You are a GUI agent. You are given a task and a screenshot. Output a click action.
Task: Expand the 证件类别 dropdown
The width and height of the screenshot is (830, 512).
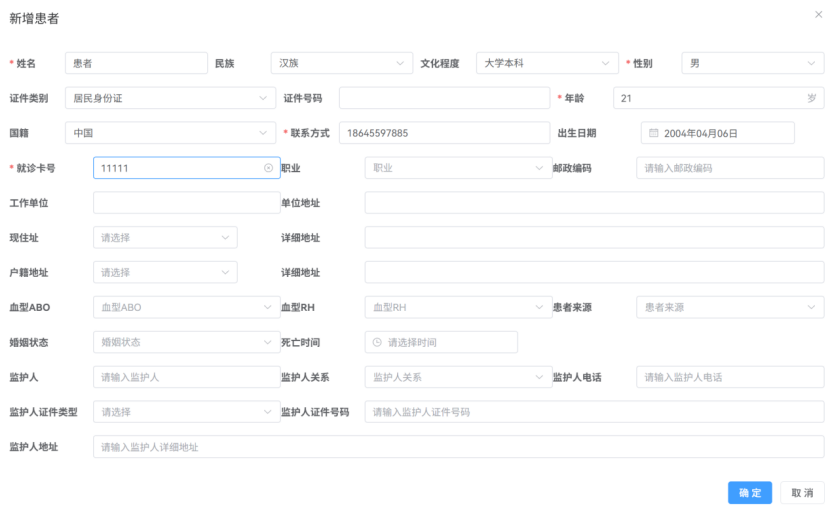[x=170, y=98]
